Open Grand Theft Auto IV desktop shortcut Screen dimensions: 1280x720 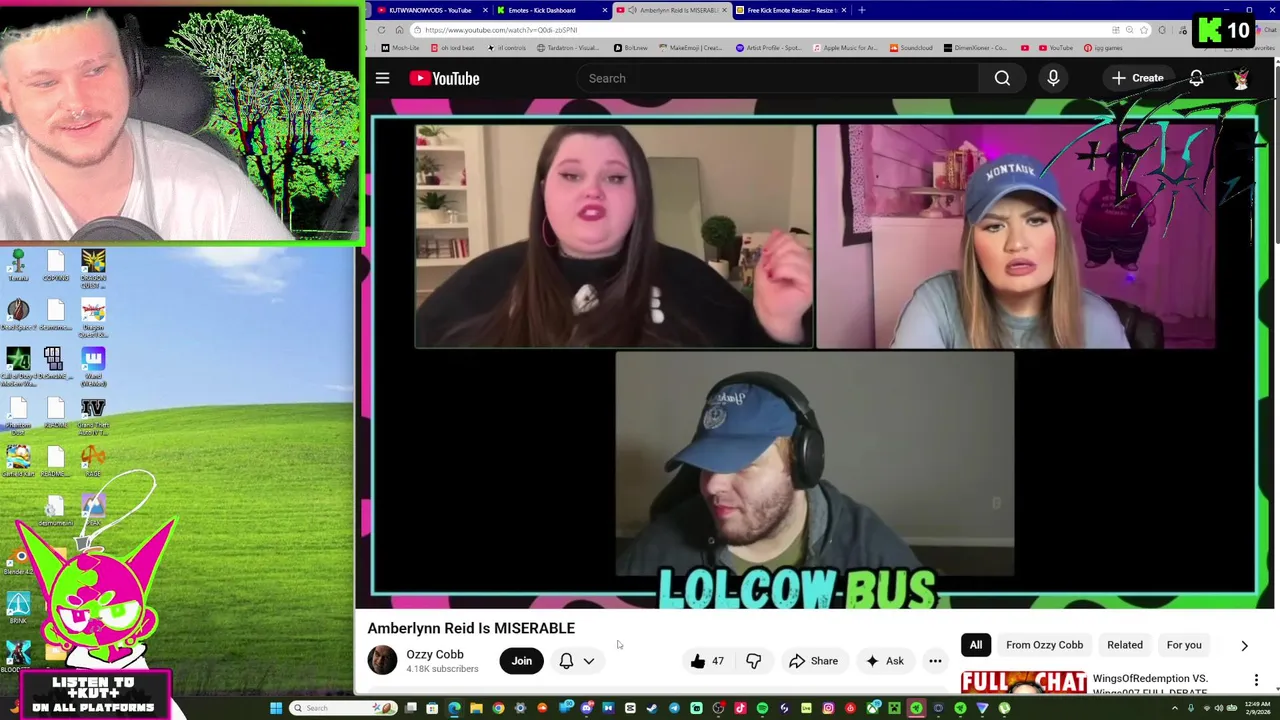[93, 416]
